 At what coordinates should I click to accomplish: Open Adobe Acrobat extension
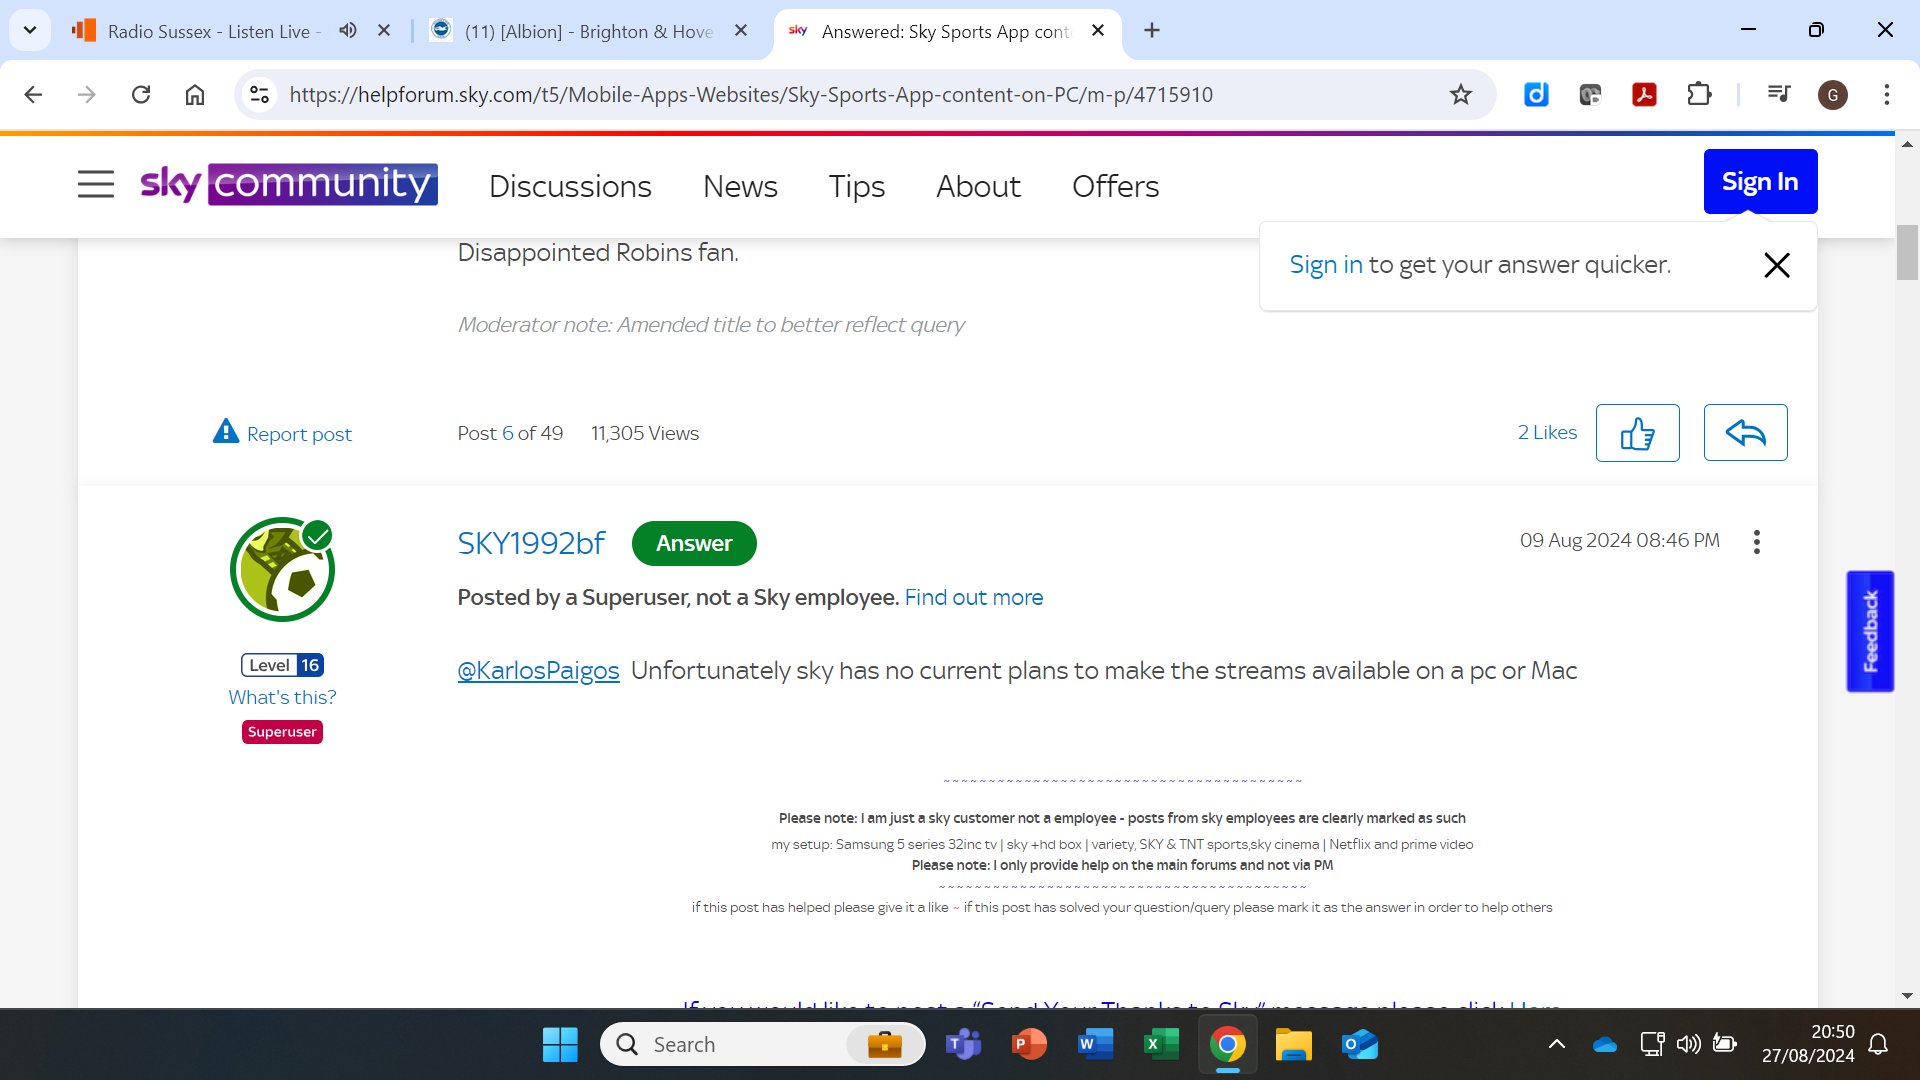coord(1644,94)
